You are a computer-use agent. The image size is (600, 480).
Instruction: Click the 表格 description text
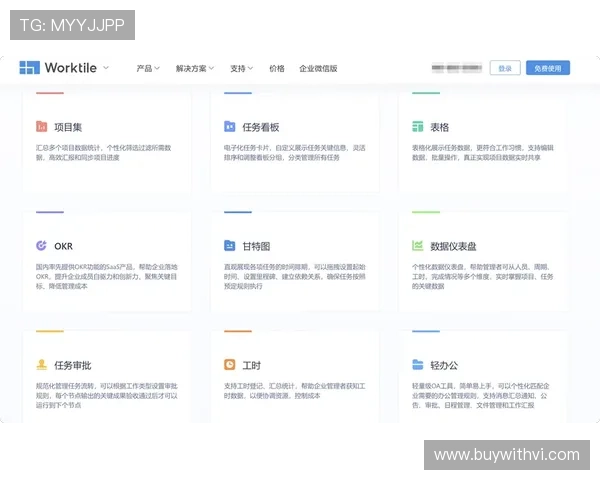point(483,152)
